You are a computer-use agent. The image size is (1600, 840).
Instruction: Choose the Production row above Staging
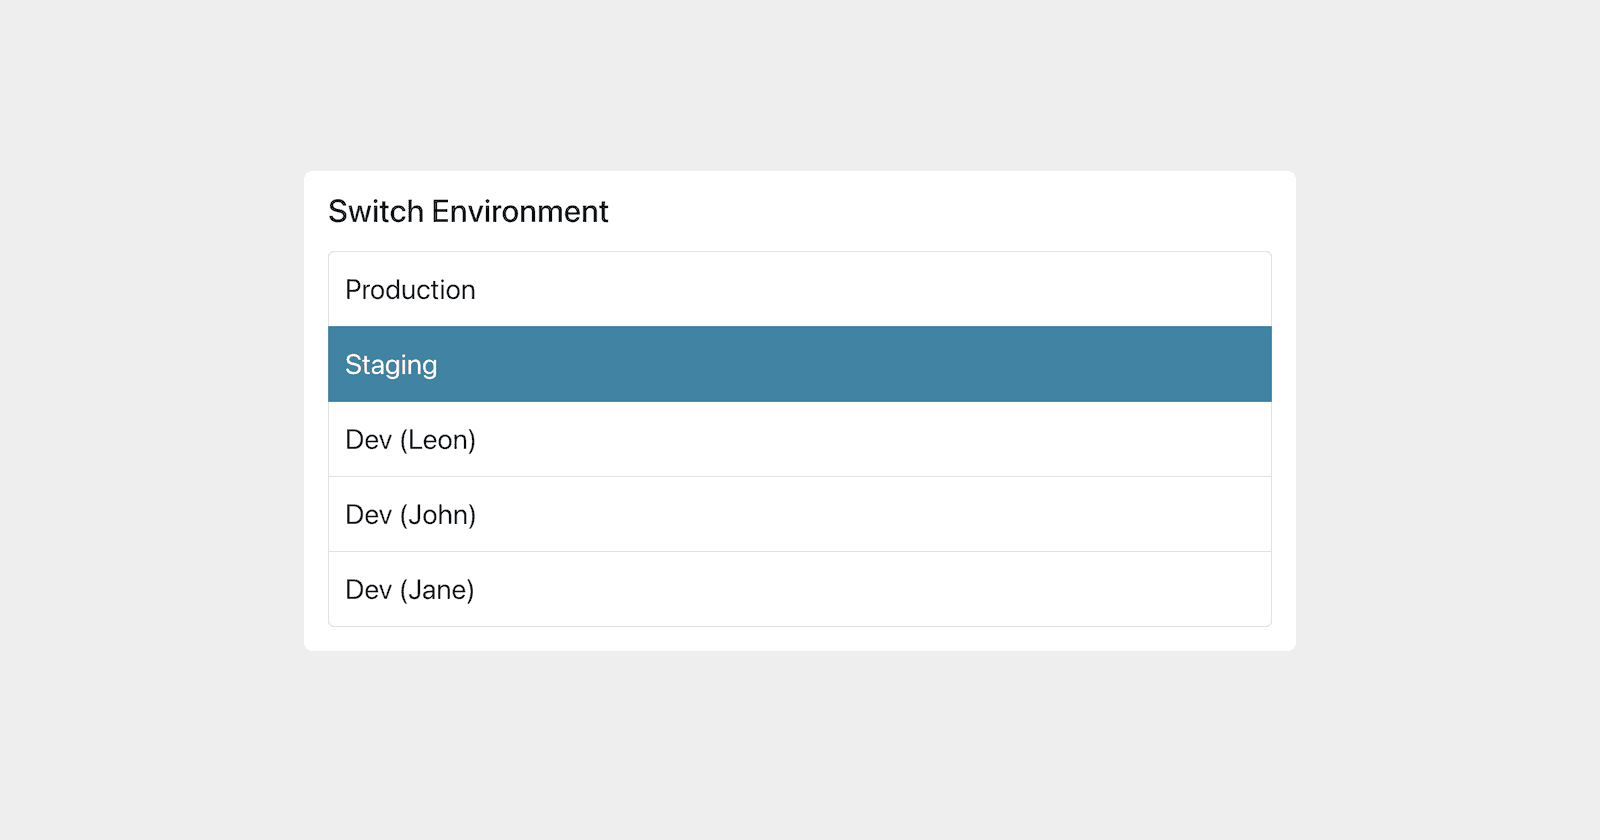tap(800, 289)
